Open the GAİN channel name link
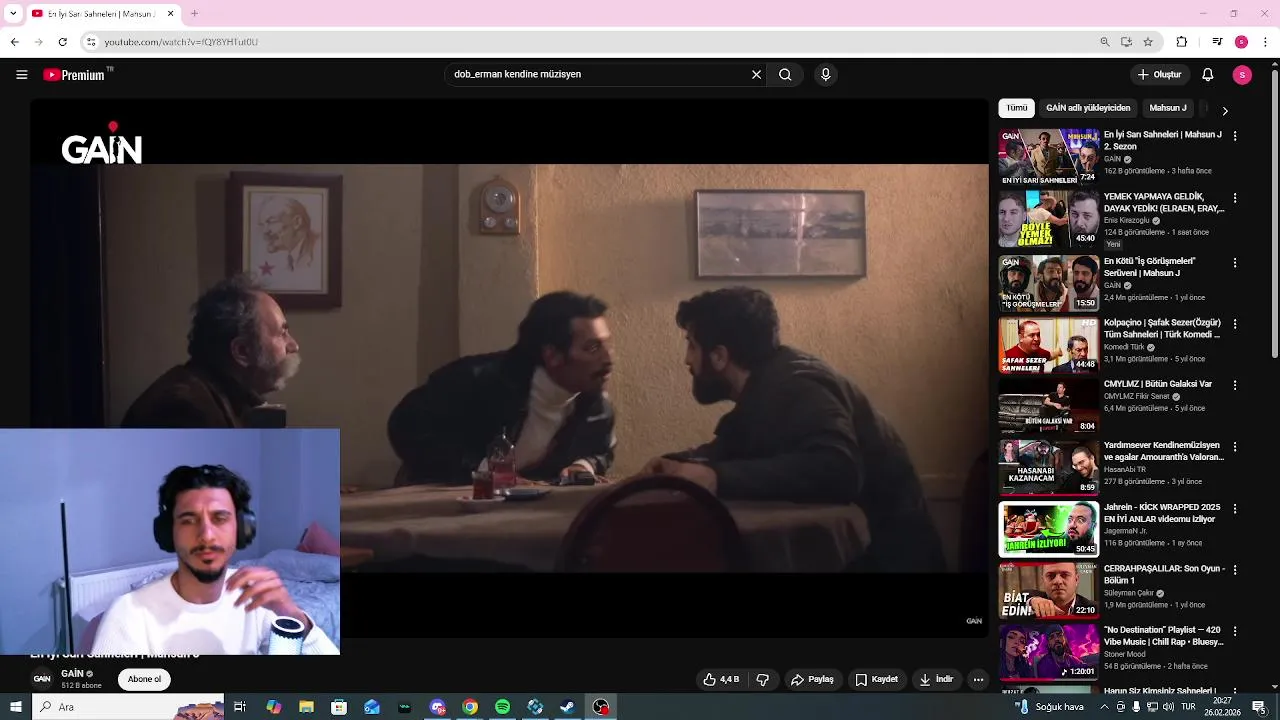The width and height of the screenshot is (1280, 720). tap(72, 674)
